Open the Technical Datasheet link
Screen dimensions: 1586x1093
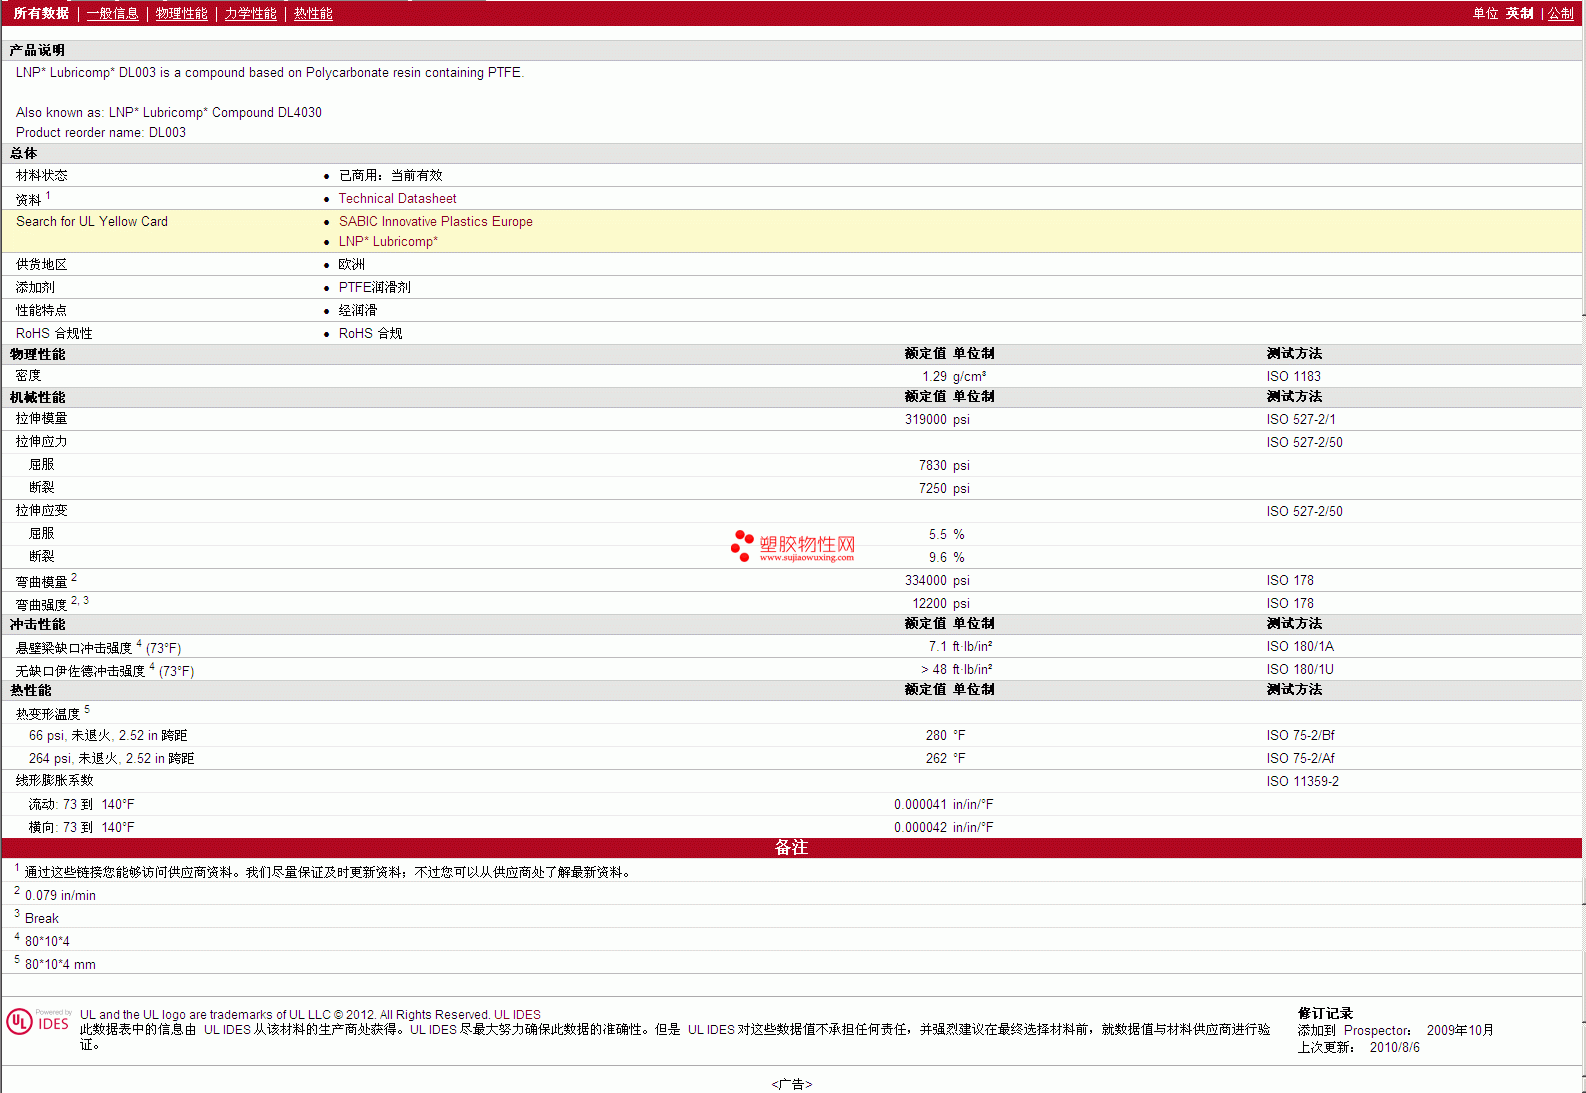[397, 198]
